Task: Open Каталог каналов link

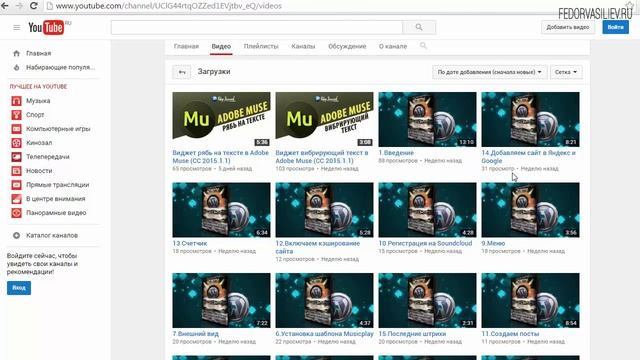Action: 52,236
